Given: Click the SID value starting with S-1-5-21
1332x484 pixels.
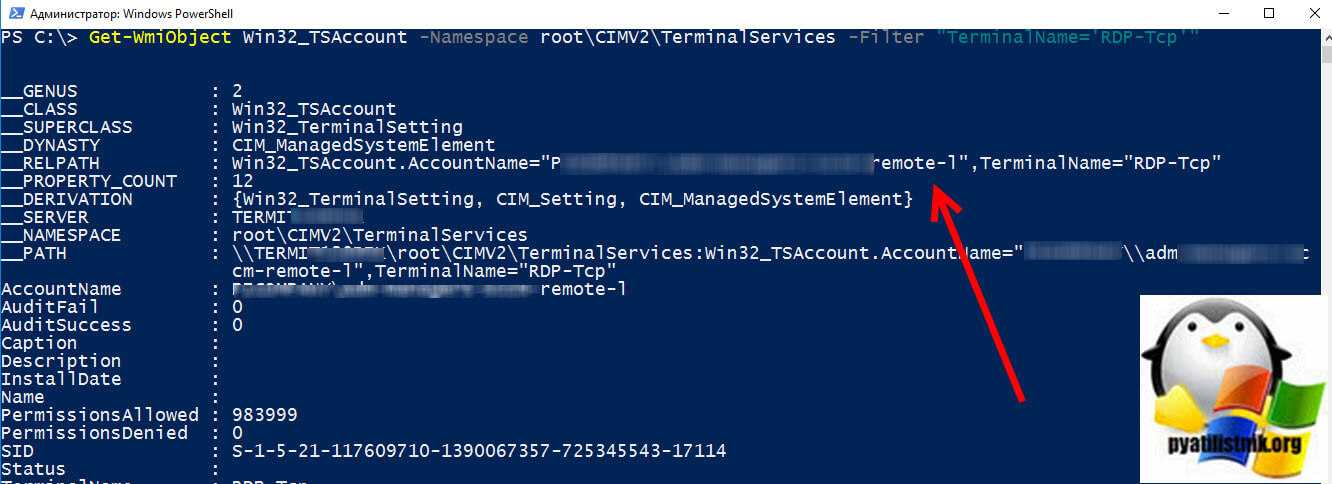Looking at the screenshot, I should [478, 451].
